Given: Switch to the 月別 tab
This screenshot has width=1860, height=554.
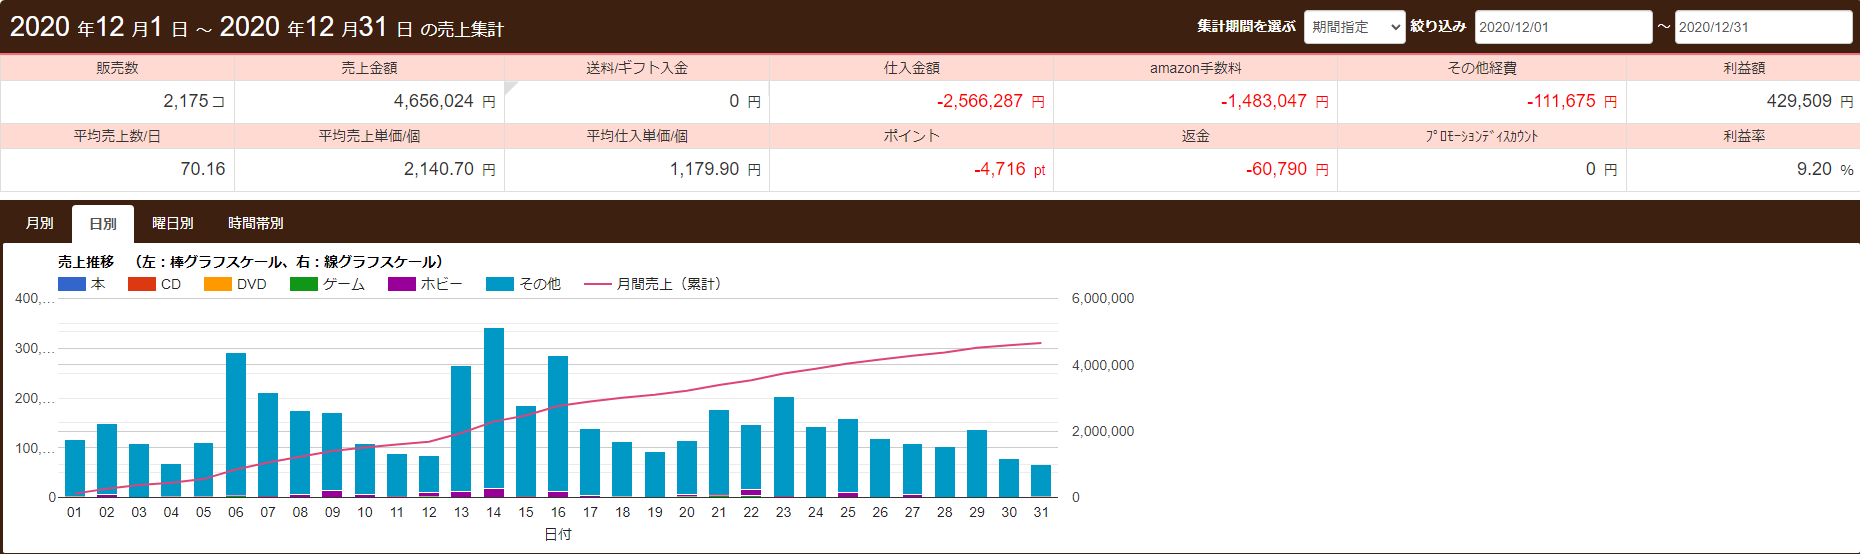Looking at the screenshot, I should pyautogui.click(x=40, y=223).
